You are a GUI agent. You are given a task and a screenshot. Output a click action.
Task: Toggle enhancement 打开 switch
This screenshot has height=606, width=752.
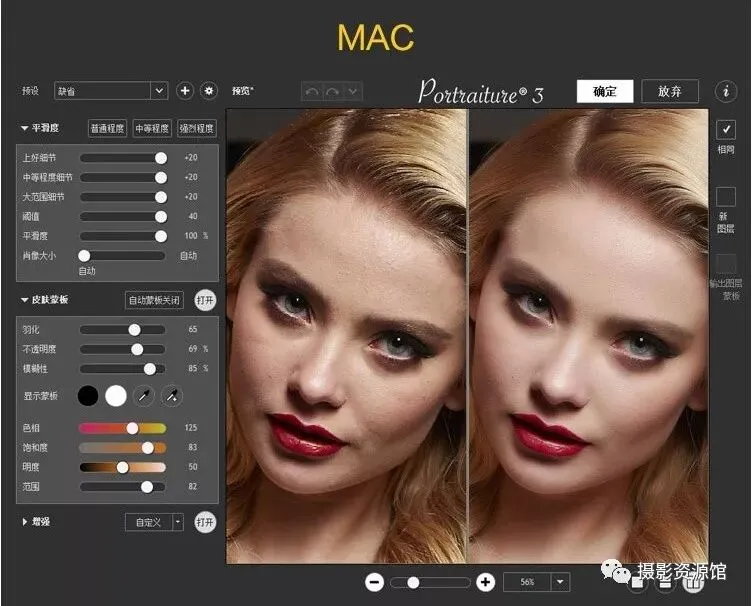click(205, 522)
